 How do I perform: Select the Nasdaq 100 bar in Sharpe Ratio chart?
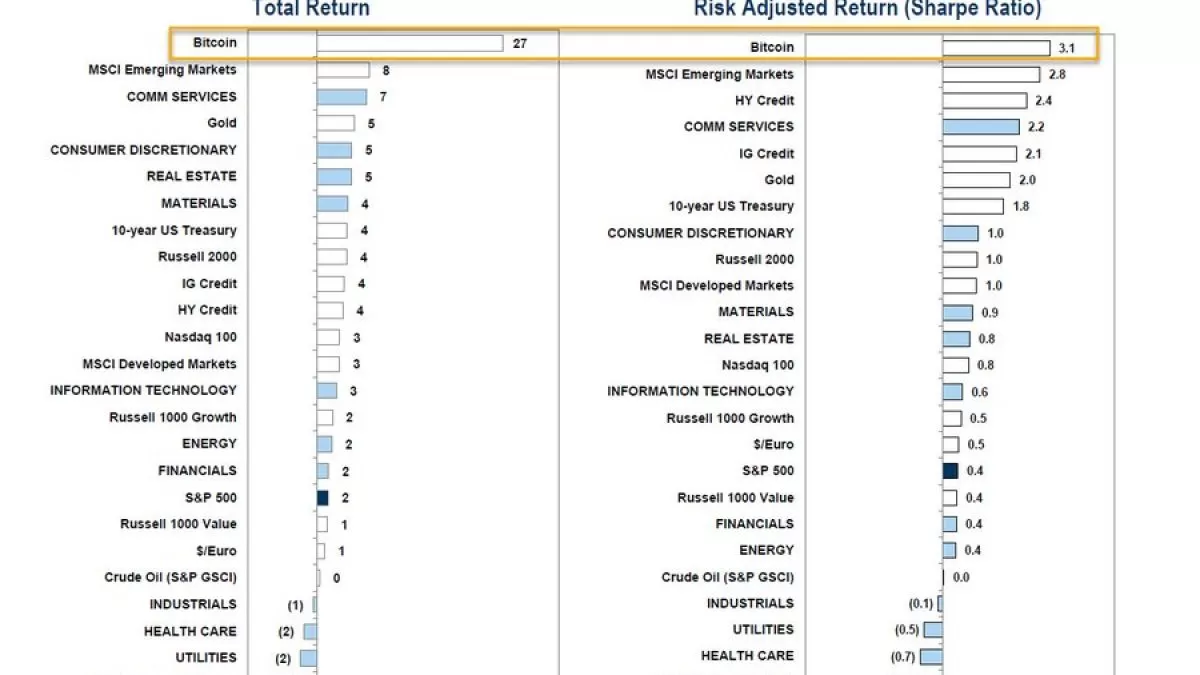point(955,365)
